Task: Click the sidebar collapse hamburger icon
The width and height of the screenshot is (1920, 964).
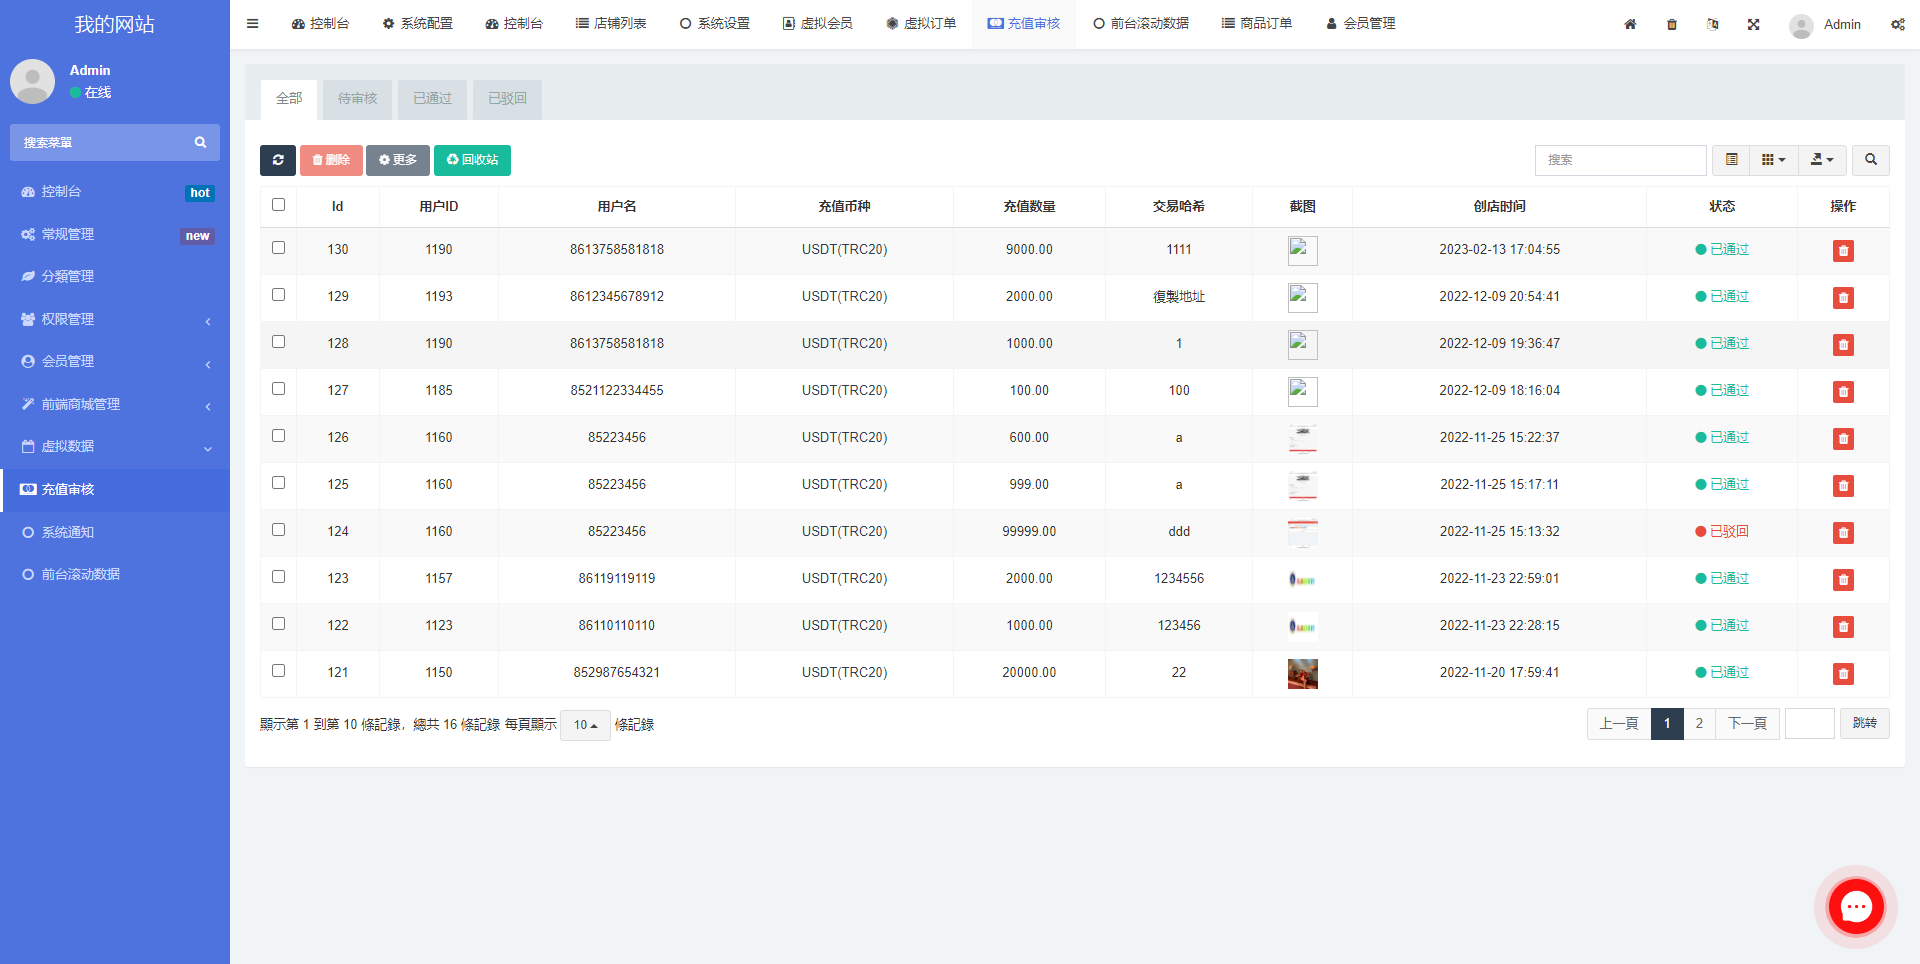Action: pos(253,24)
